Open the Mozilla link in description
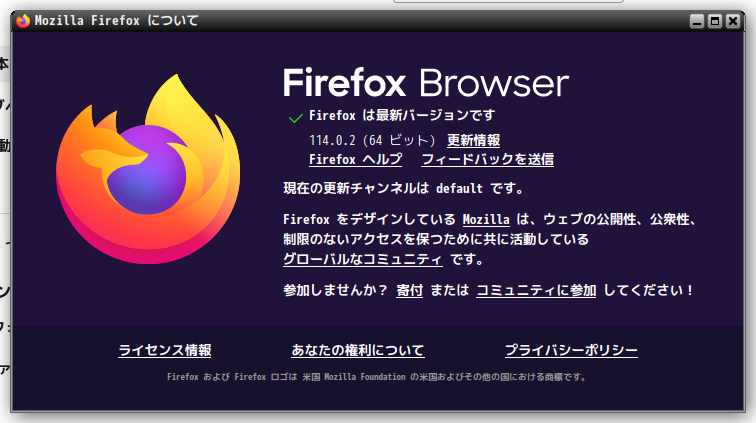Screen dimensions: 756x423 click(486, 219)
